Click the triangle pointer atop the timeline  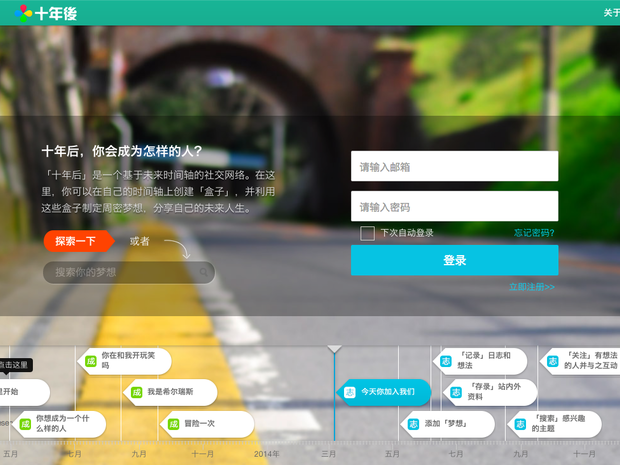334,349
